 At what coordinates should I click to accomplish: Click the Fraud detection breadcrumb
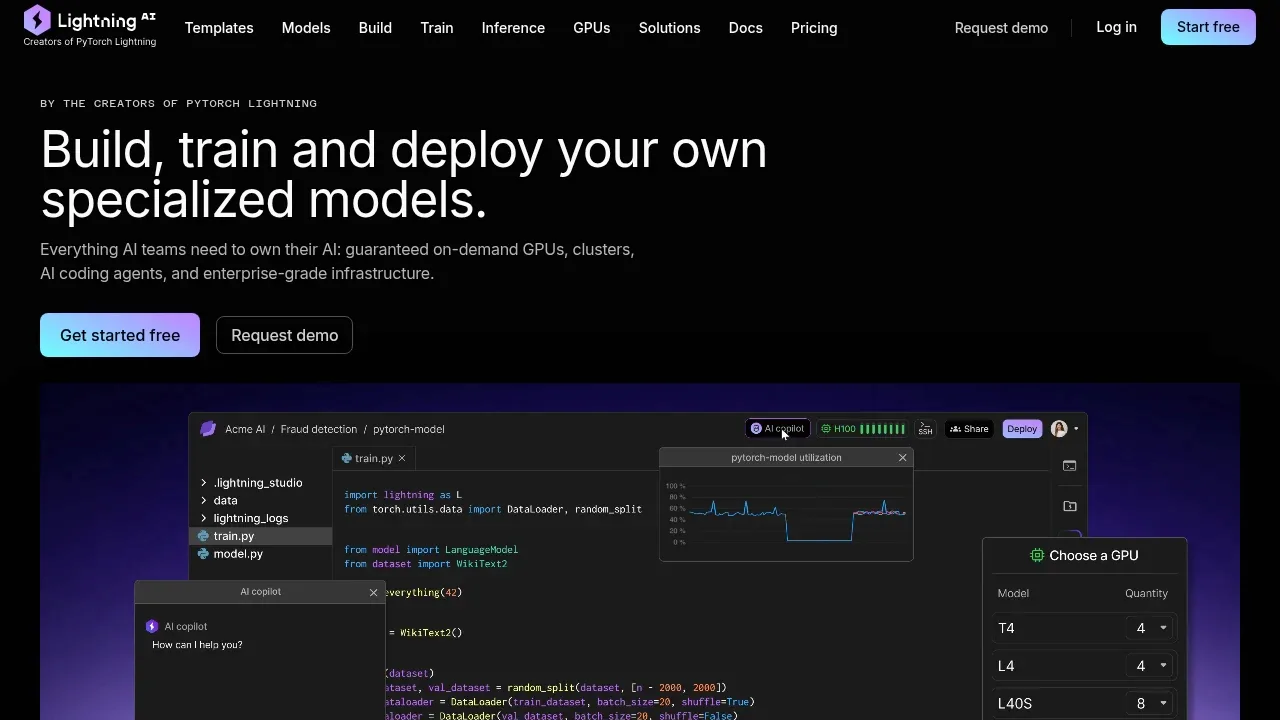point(319,429)
